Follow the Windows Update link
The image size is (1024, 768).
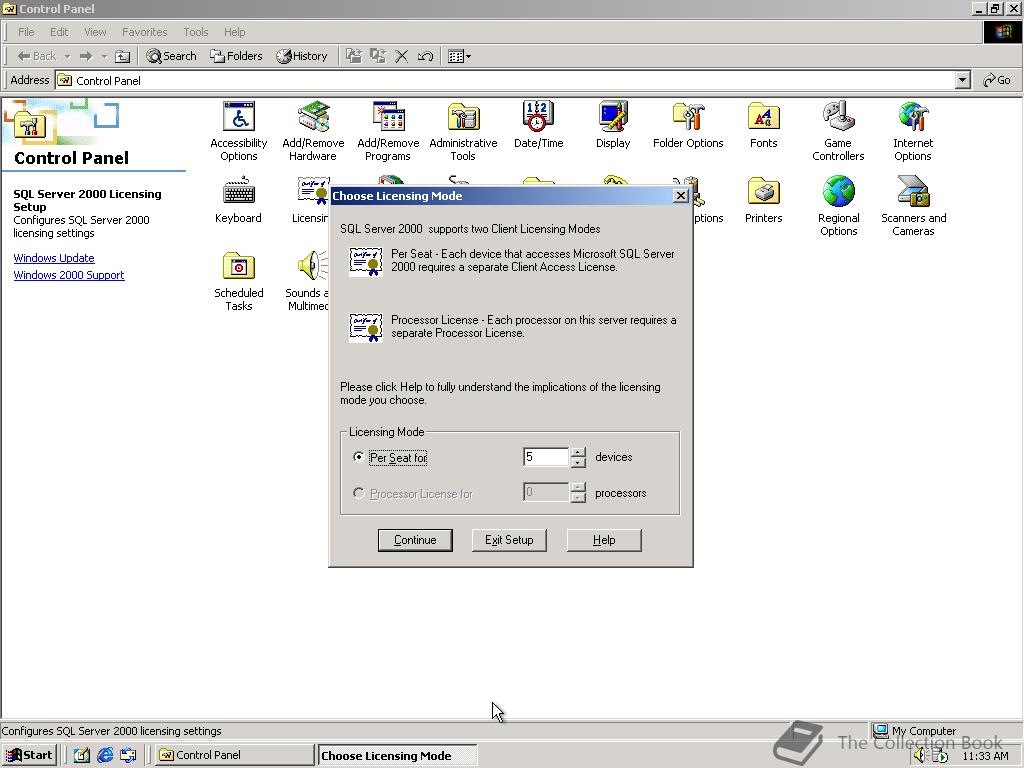[x=54, y=258]
